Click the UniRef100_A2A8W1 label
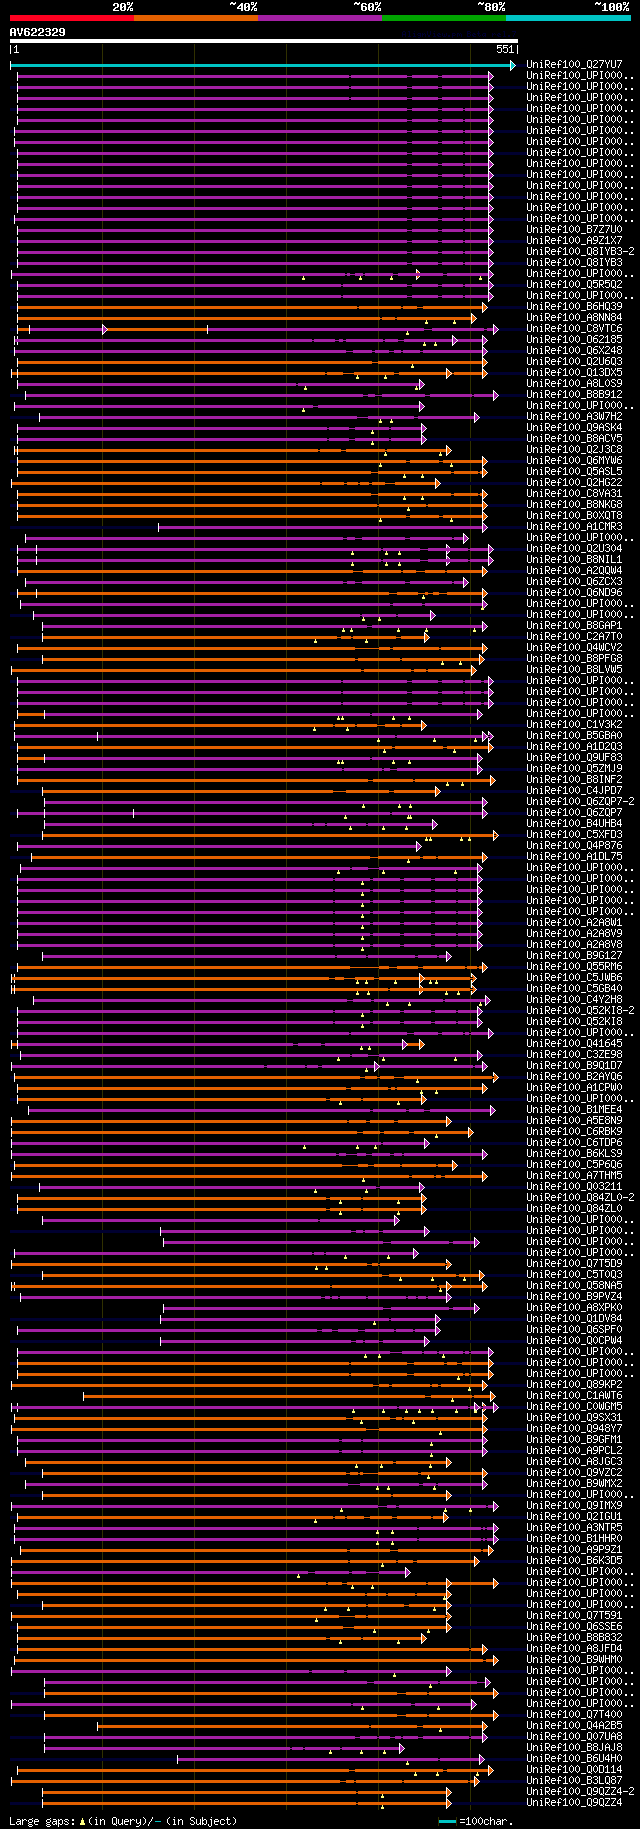This screenshot has width=640, height=1829. tap(574, 922)
